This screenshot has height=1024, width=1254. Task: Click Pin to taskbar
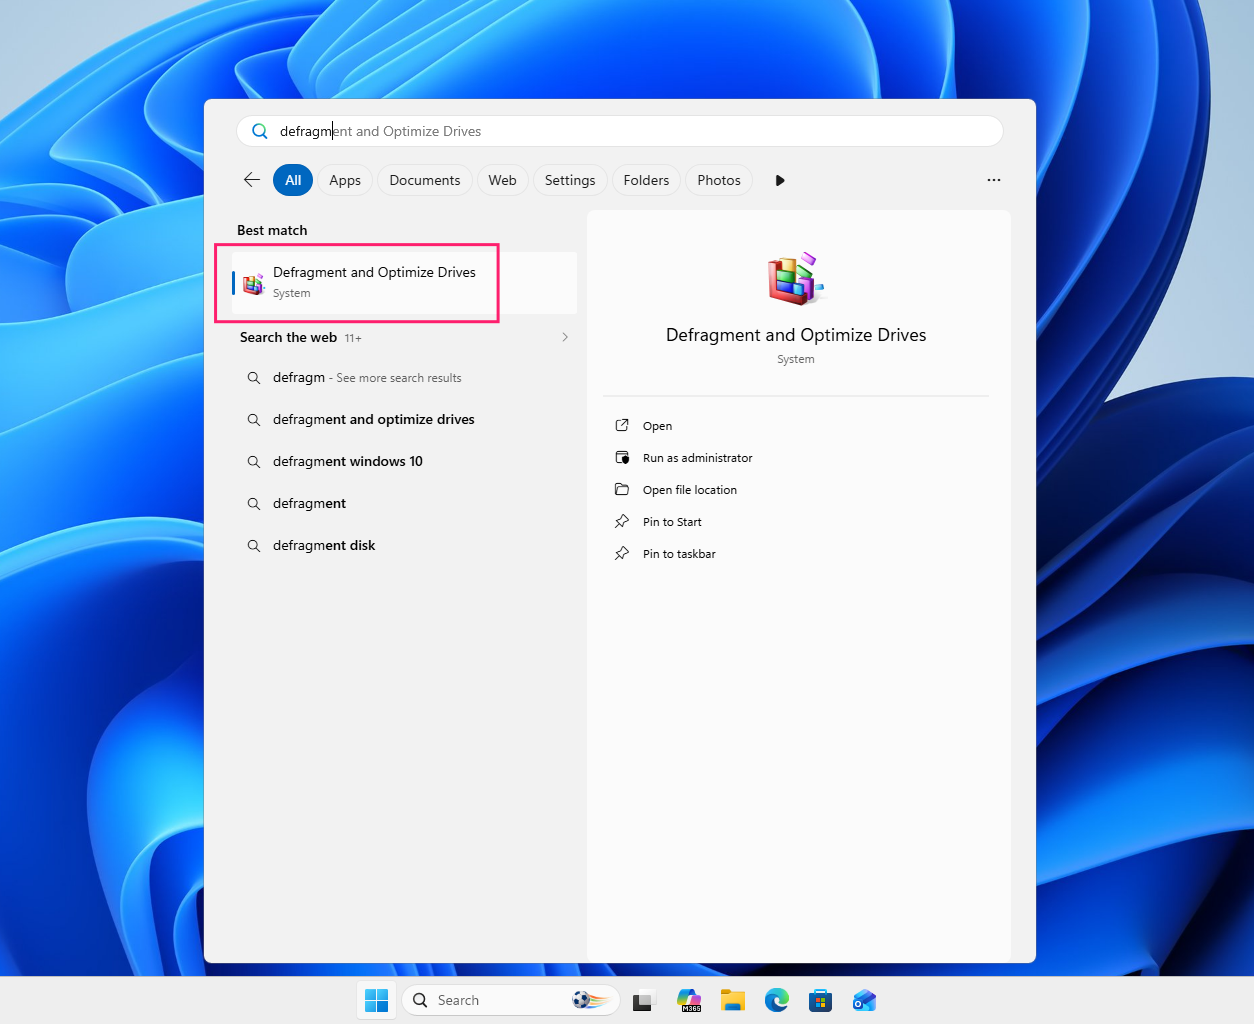click(679, 554)
